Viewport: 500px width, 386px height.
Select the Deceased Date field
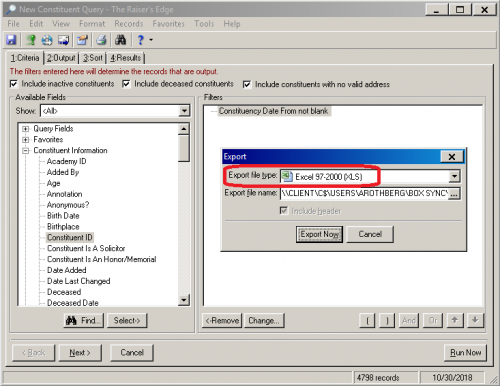73,303
